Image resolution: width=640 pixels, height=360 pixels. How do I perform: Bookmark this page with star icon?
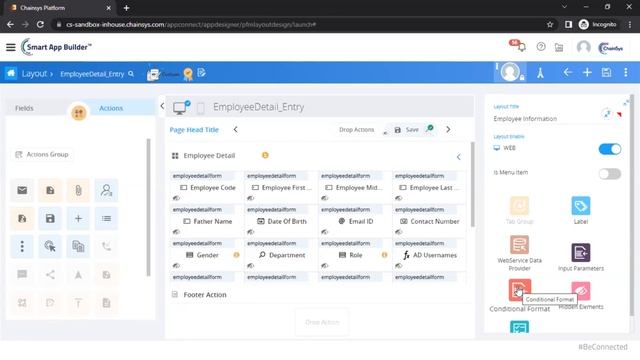pyautogui.click(x=550, y=24)
